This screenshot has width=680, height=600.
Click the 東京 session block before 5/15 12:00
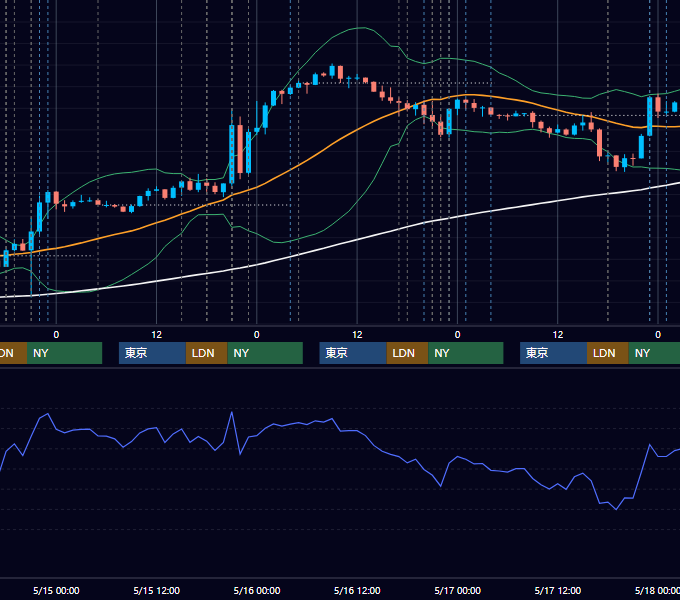152,353
